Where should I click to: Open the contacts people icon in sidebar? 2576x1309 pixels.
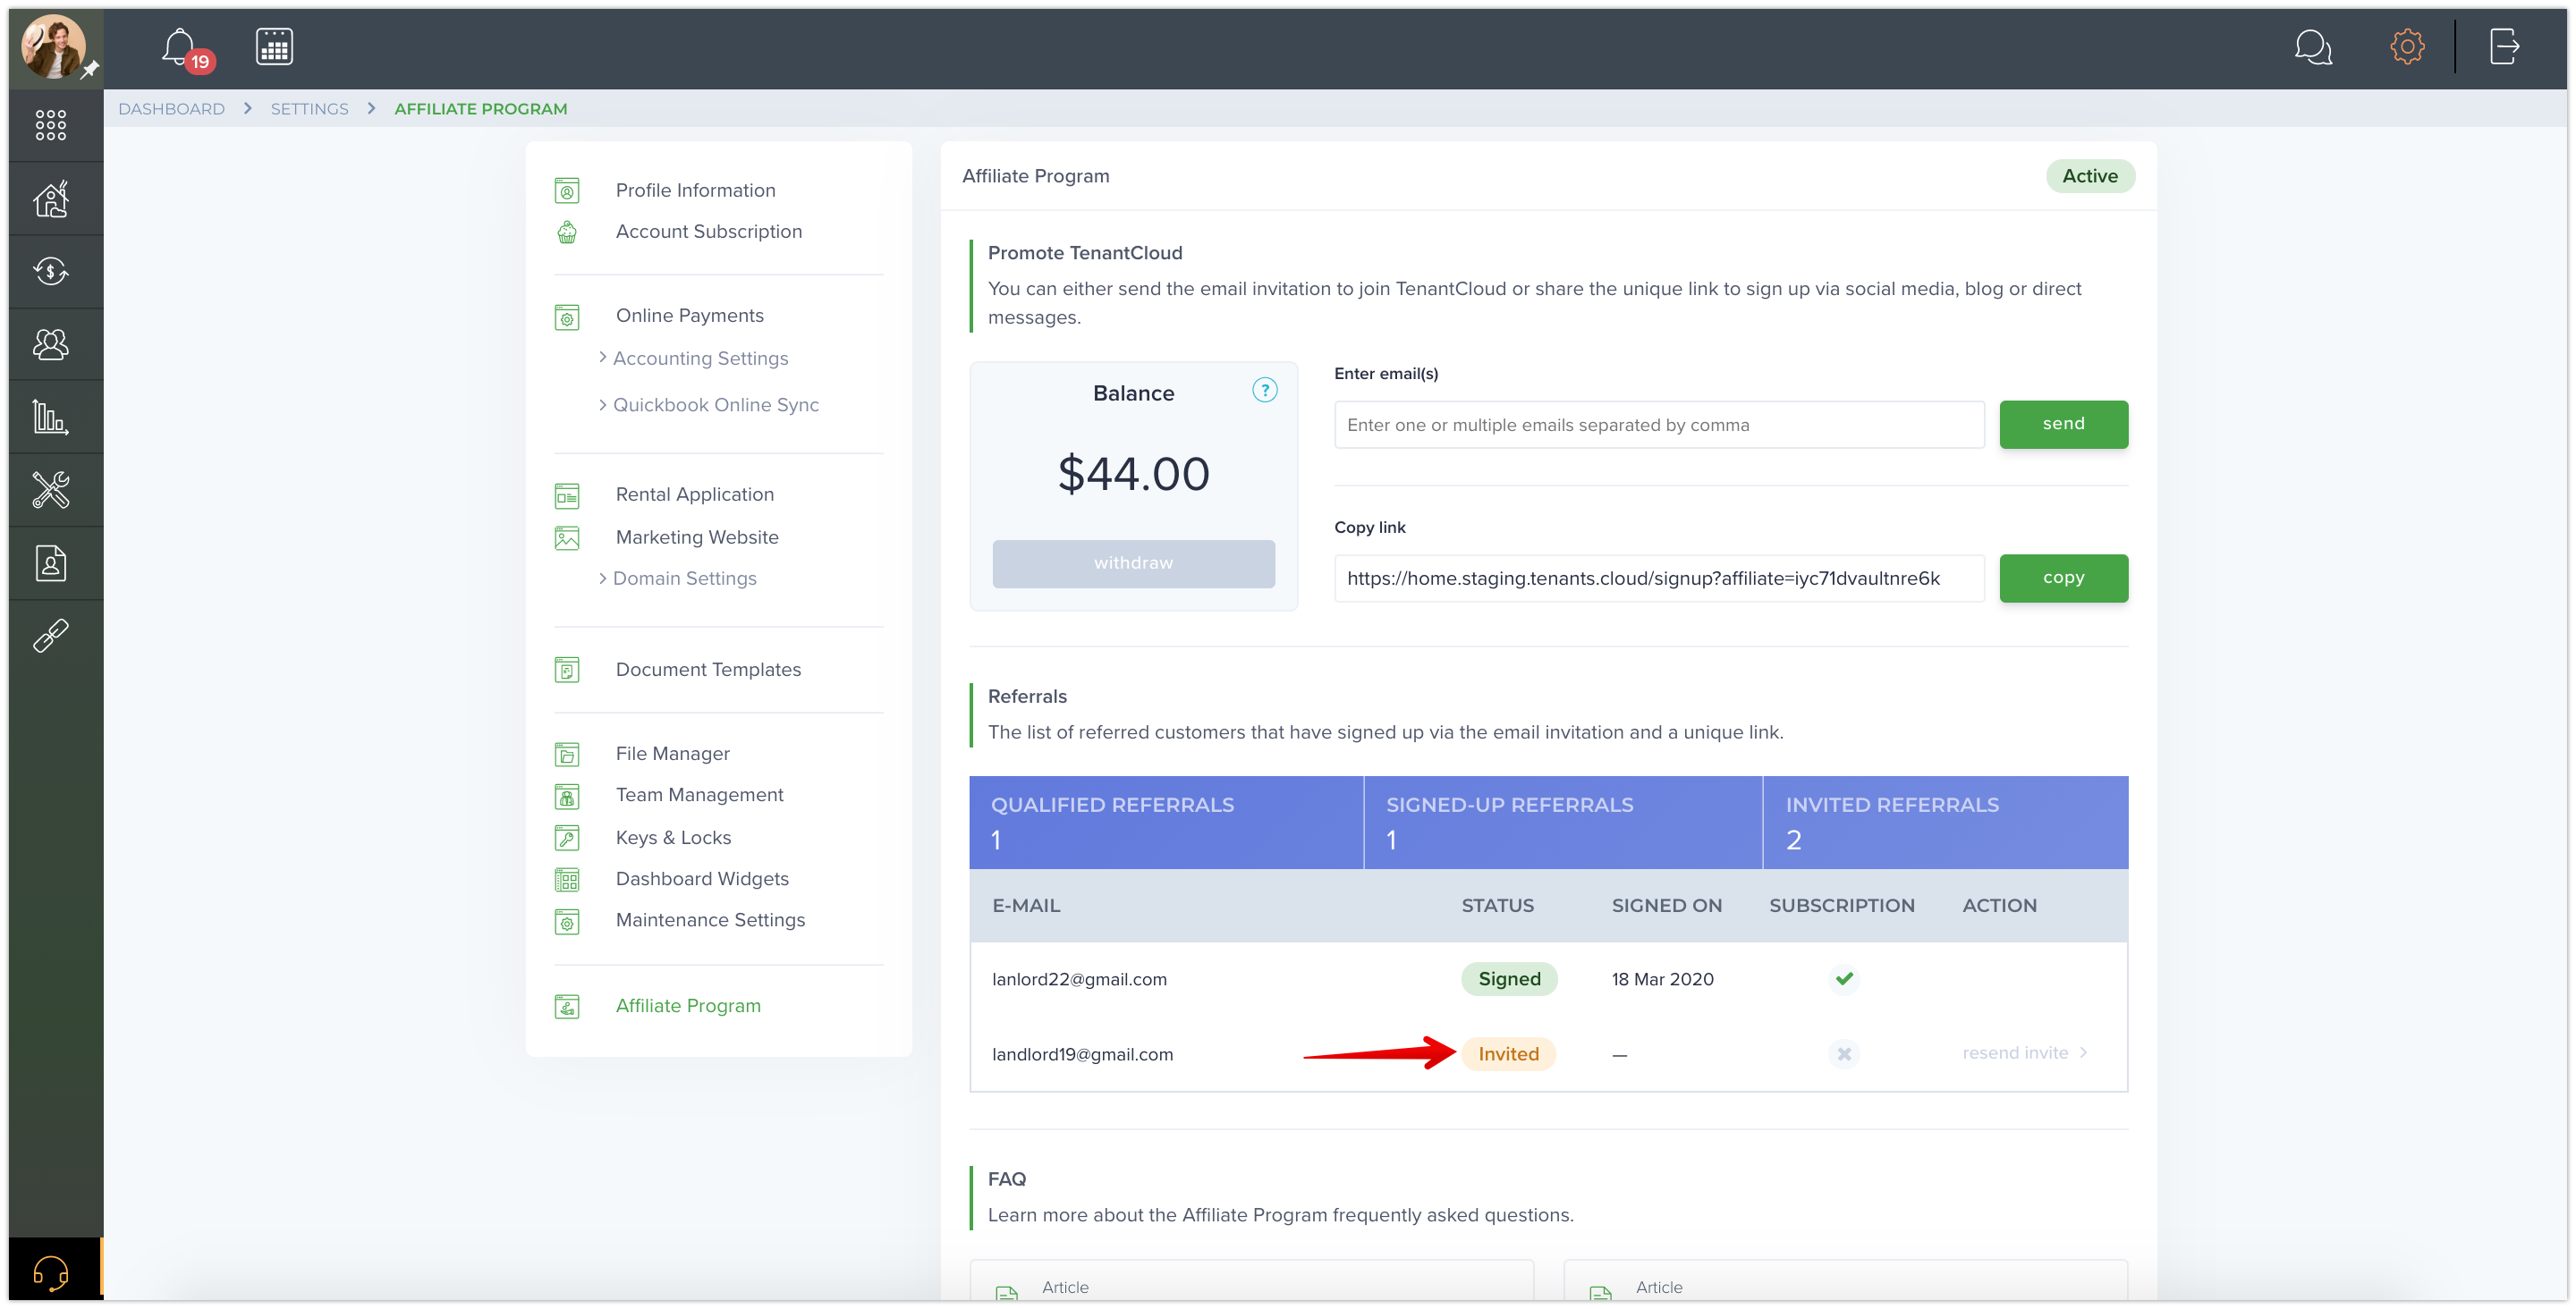coord(51,344)
